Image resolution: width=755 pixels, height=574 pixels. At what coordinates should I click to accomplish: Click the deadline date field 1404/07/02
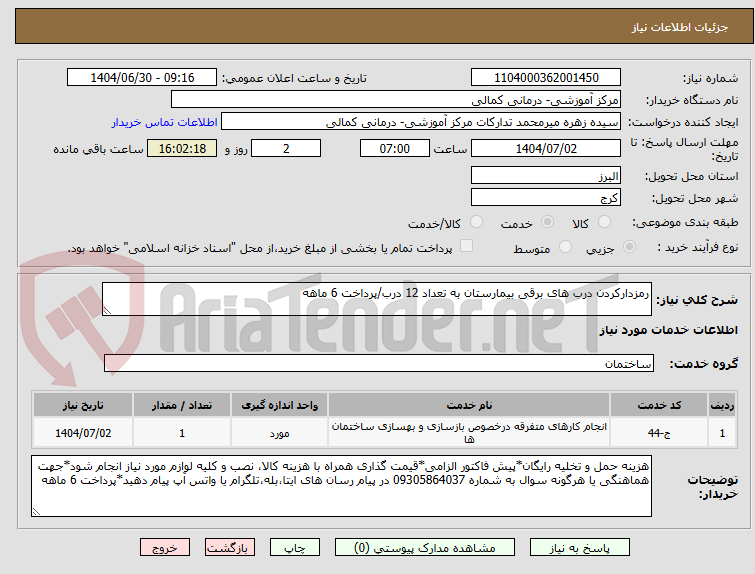[x=546, y=148]
